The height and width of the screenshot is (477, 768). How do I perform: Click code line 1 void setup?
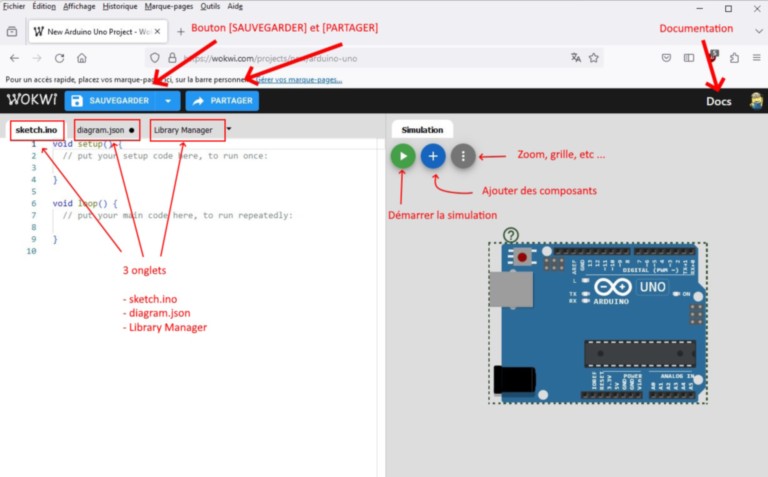(x=87, y=144)
